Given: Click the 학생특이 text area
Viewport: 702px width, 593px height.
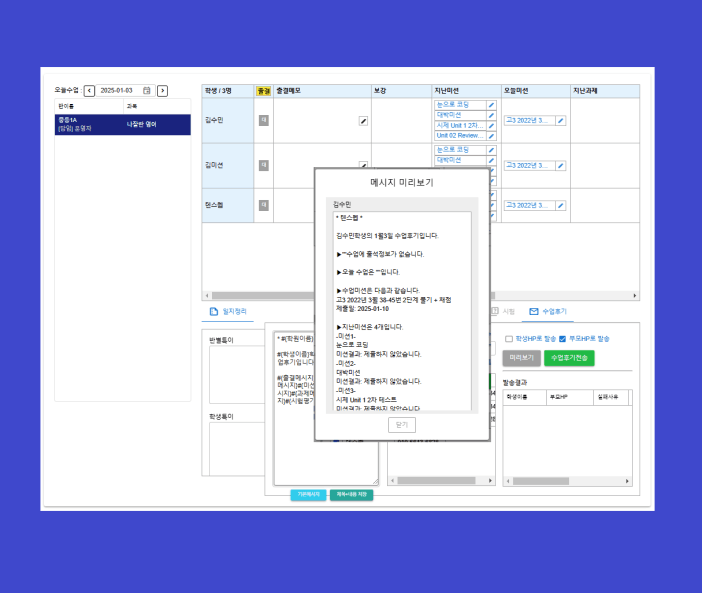Looking at the screenshot, I should 236,449.
